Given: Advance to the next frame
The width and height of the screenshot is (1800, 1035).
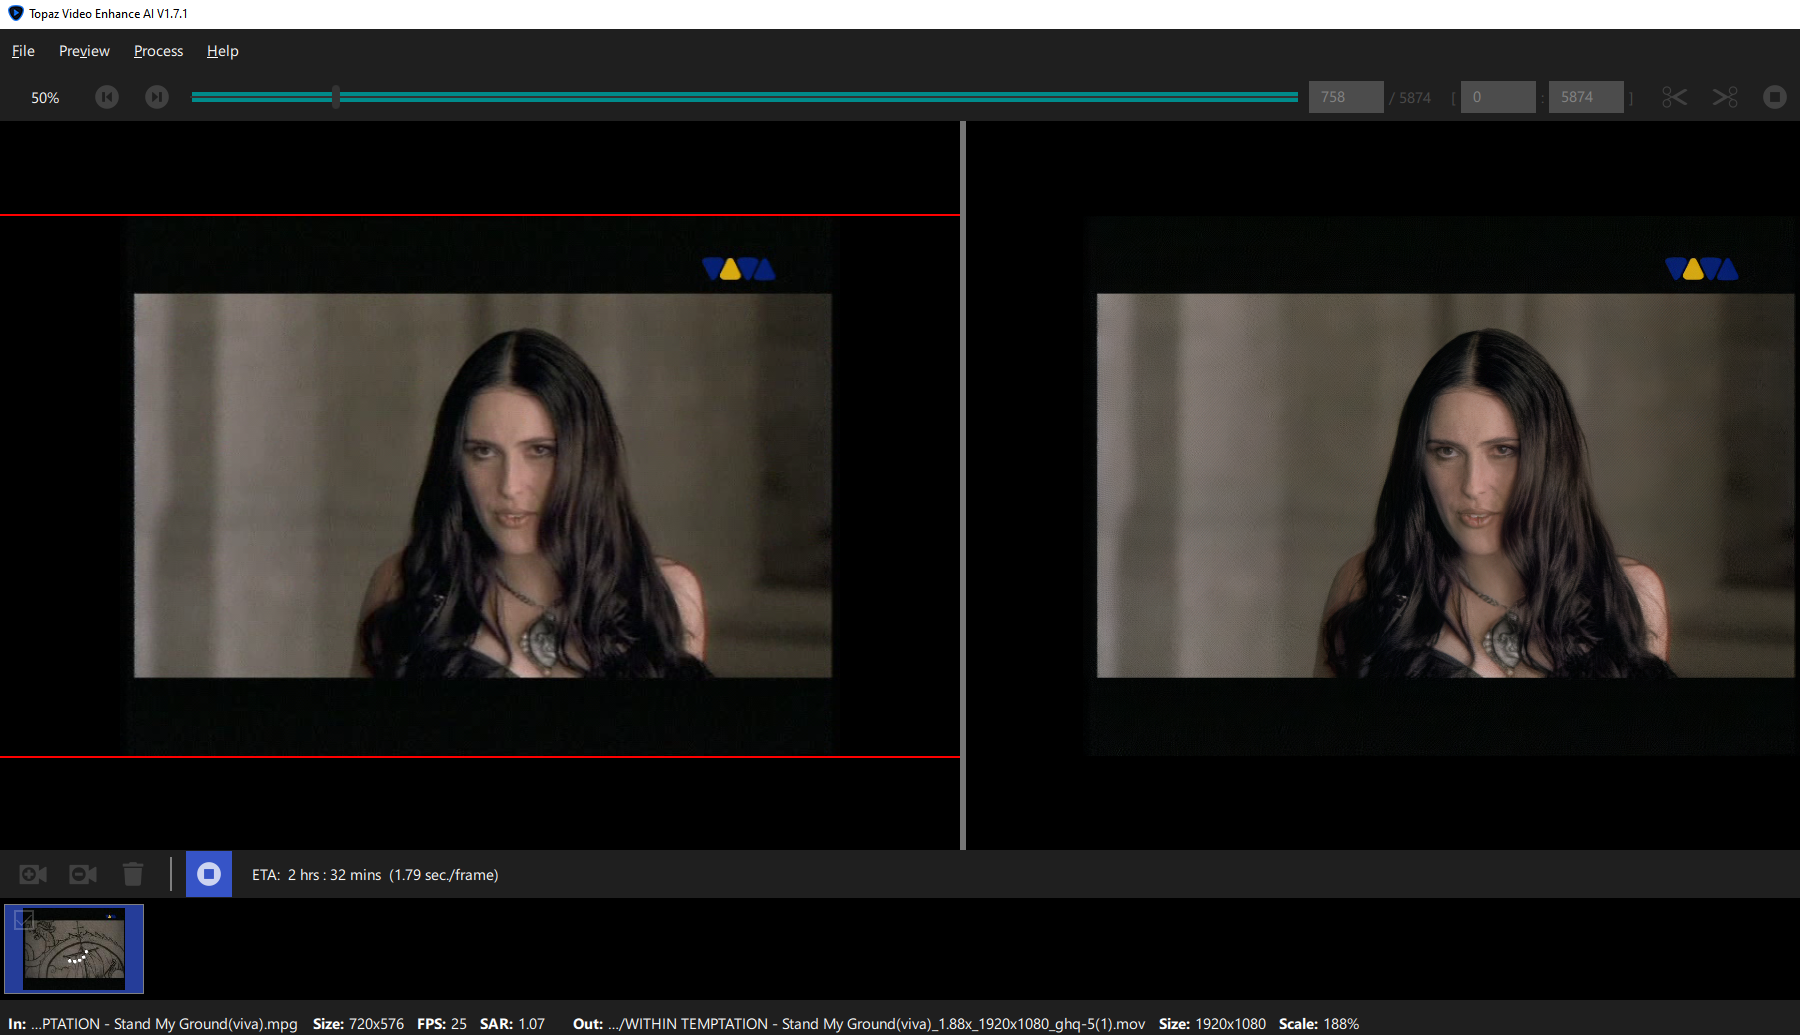Looking at the screenshot, I should [x=157, y=97].
